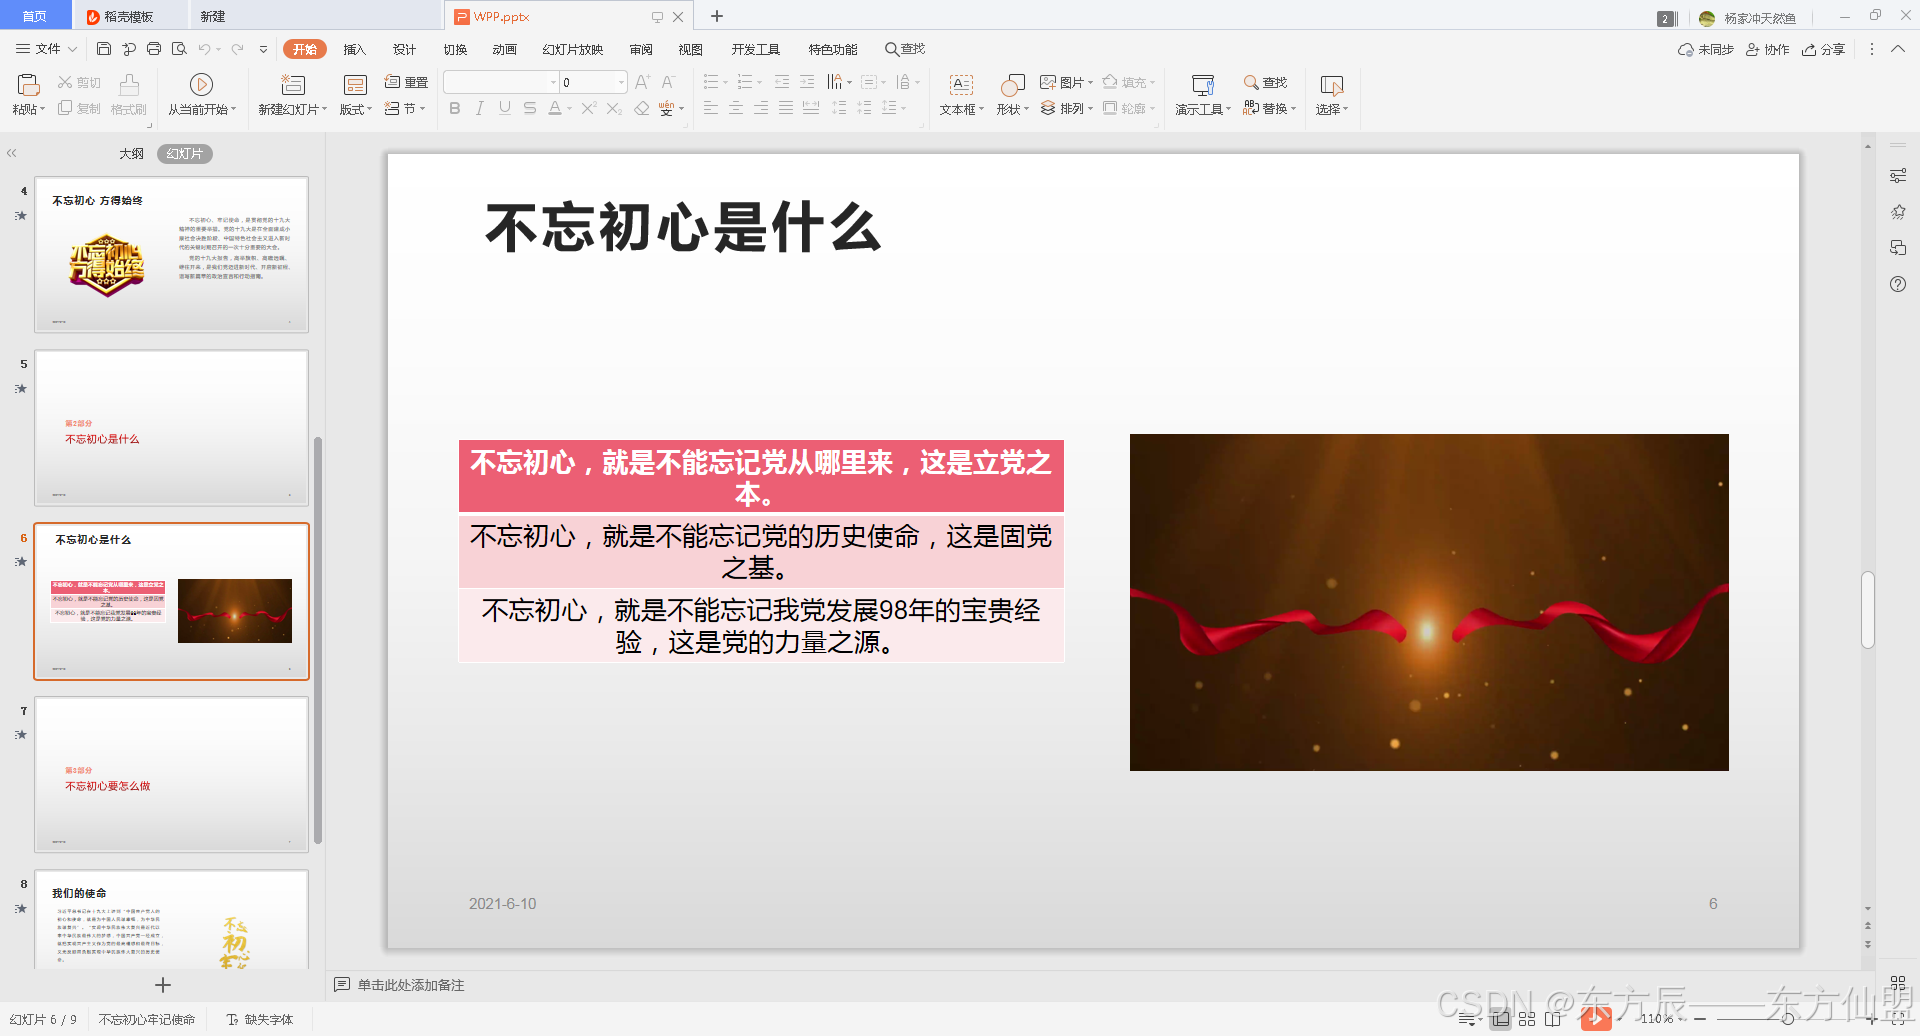1920x1036 pixels.
Task: Select slide 5 thumbnail 不忘初心是什么
Action: click(x=172, y=427)
